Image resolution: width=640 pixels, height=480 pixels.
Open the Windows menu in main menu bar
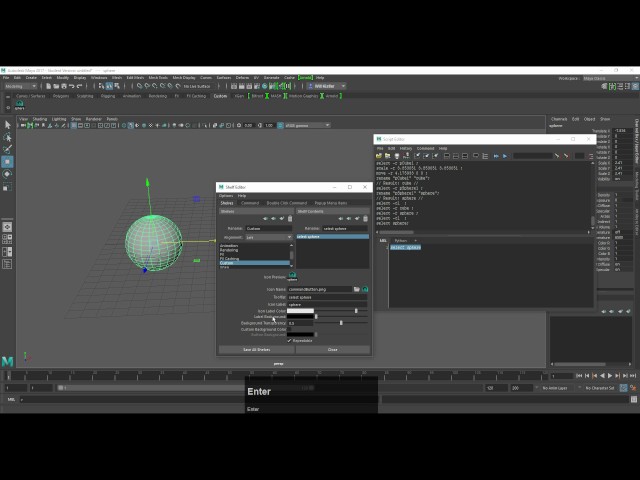(99, 78)
